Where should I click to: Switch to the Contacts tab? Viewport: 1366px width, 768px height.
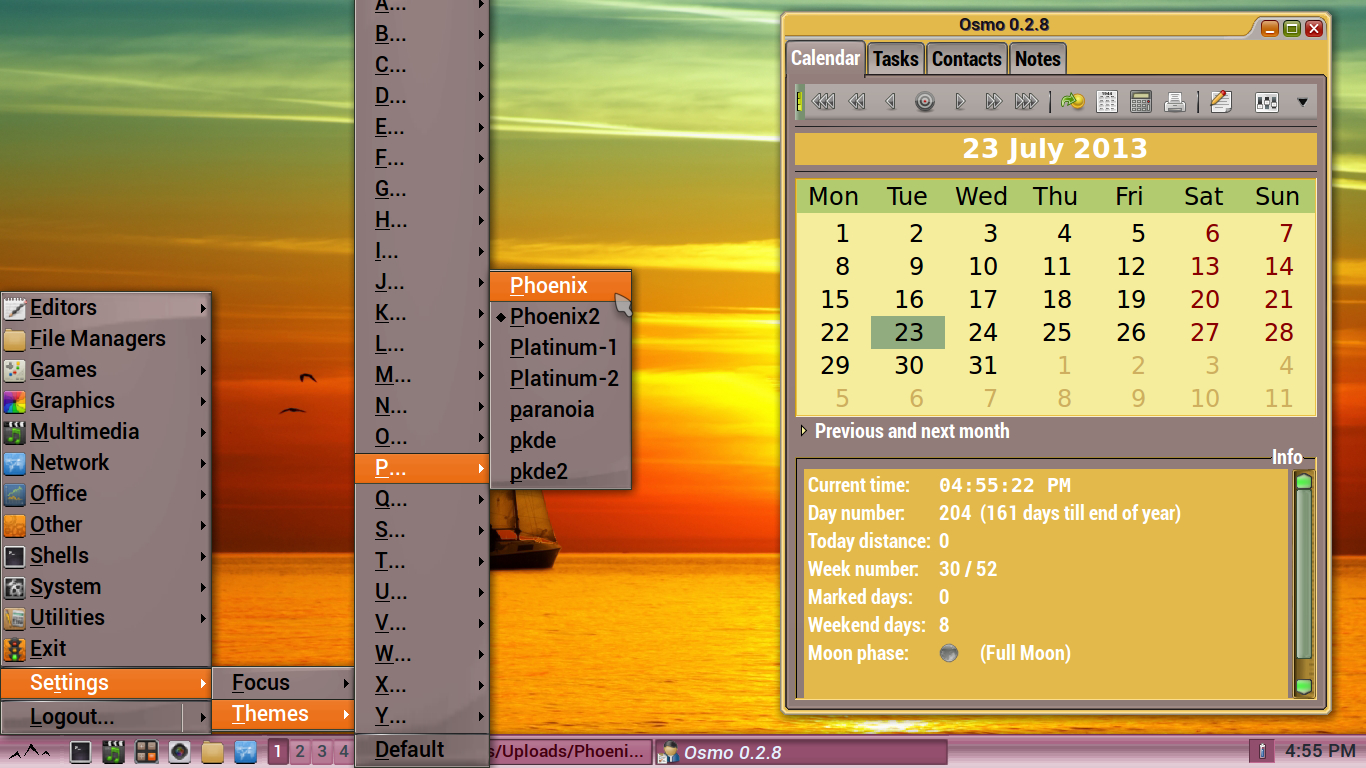pyautogui.click(x=967, y=59)
